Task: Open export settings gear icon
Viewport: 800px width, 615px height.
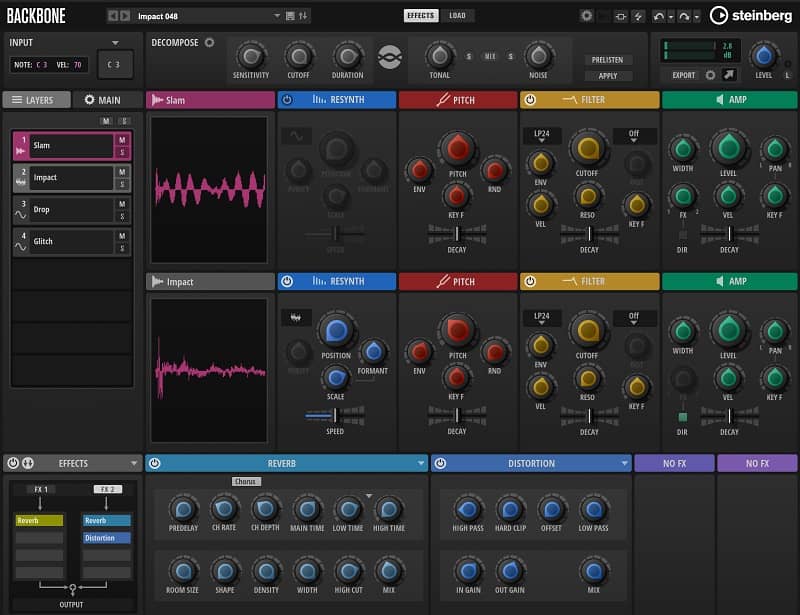Action: (710, 75)
